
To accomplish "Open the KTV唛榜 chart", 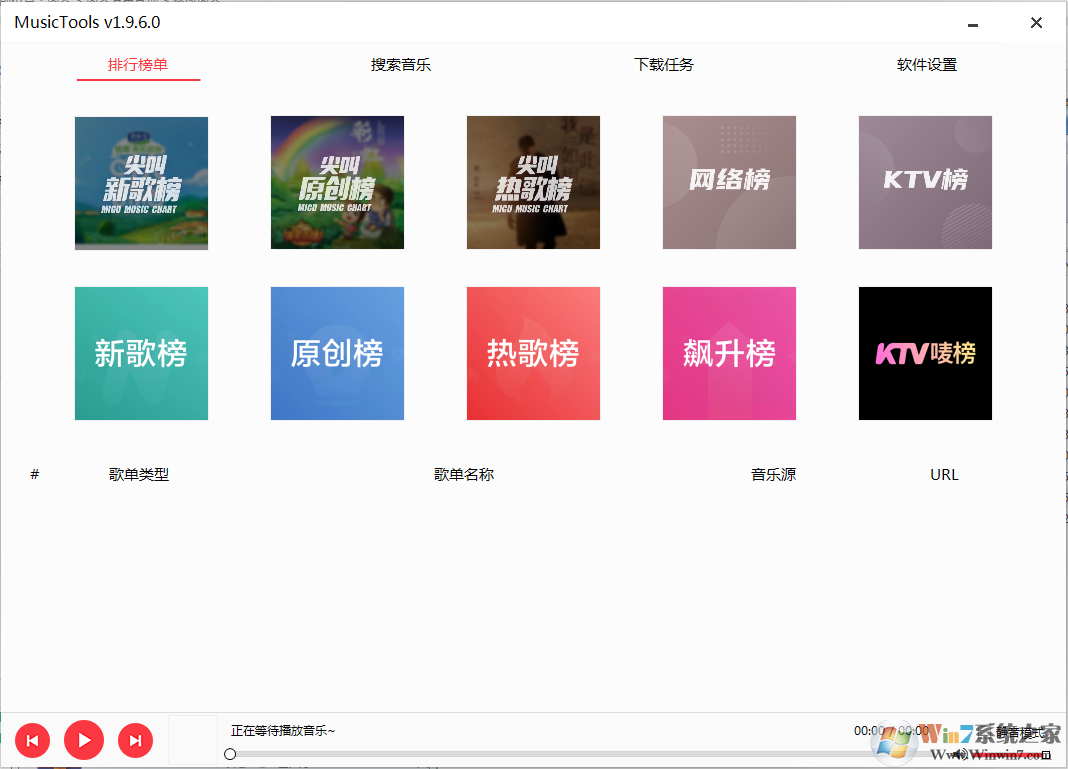I will click(925, 354).
